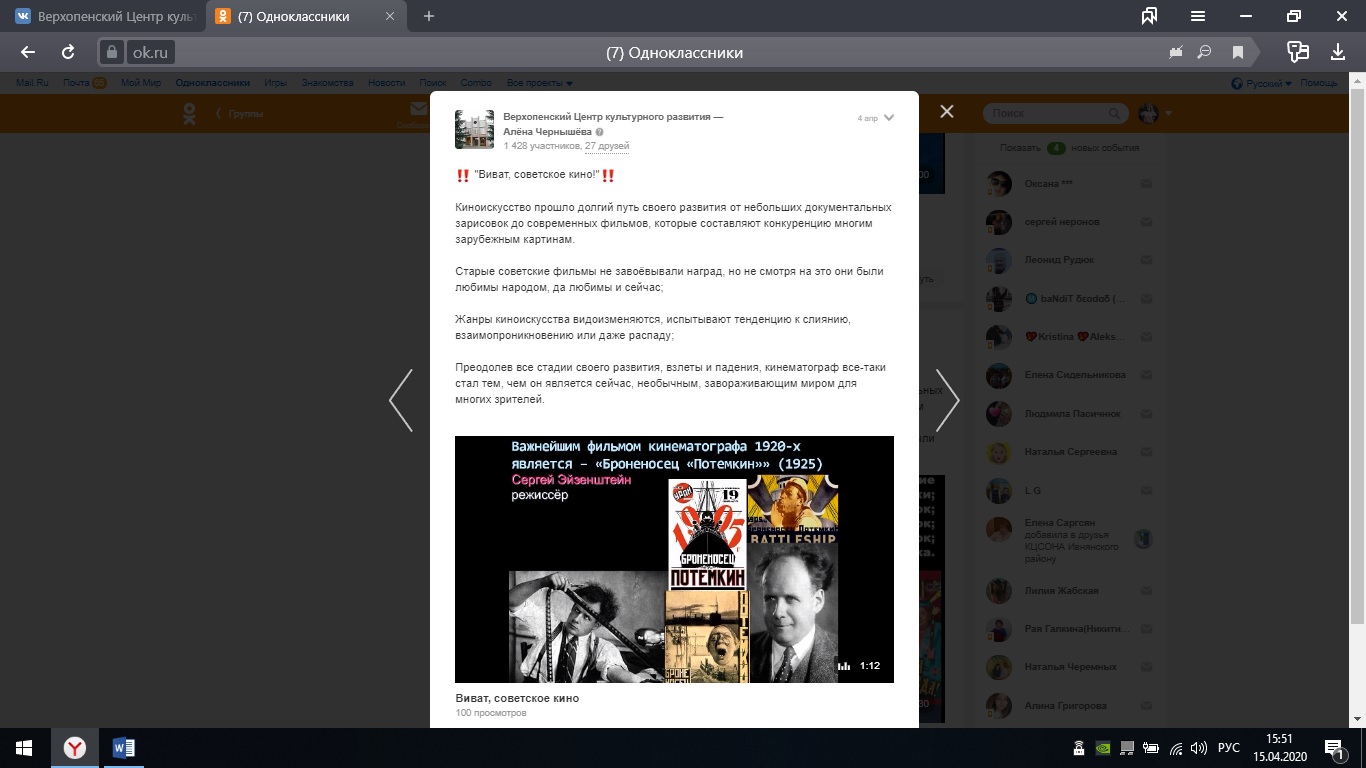Bookmark this page with the flag icon

click(1238, 52)
